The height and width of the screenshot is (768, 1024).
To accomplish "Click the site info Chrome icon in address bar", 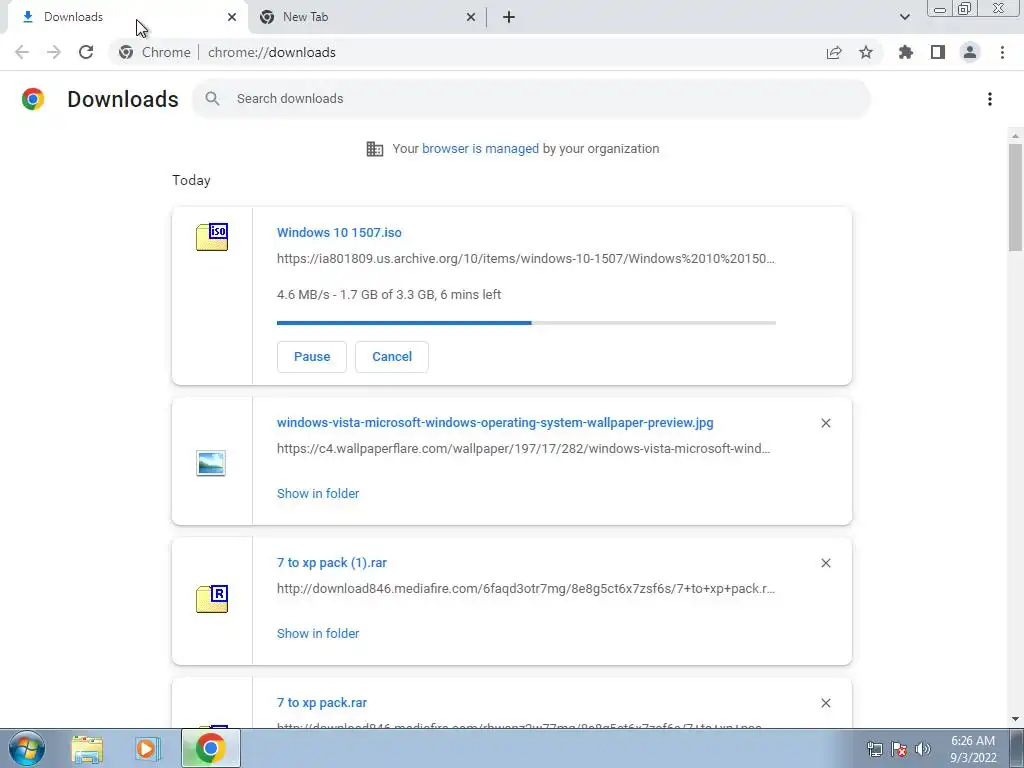I will [x=126, y=52].
